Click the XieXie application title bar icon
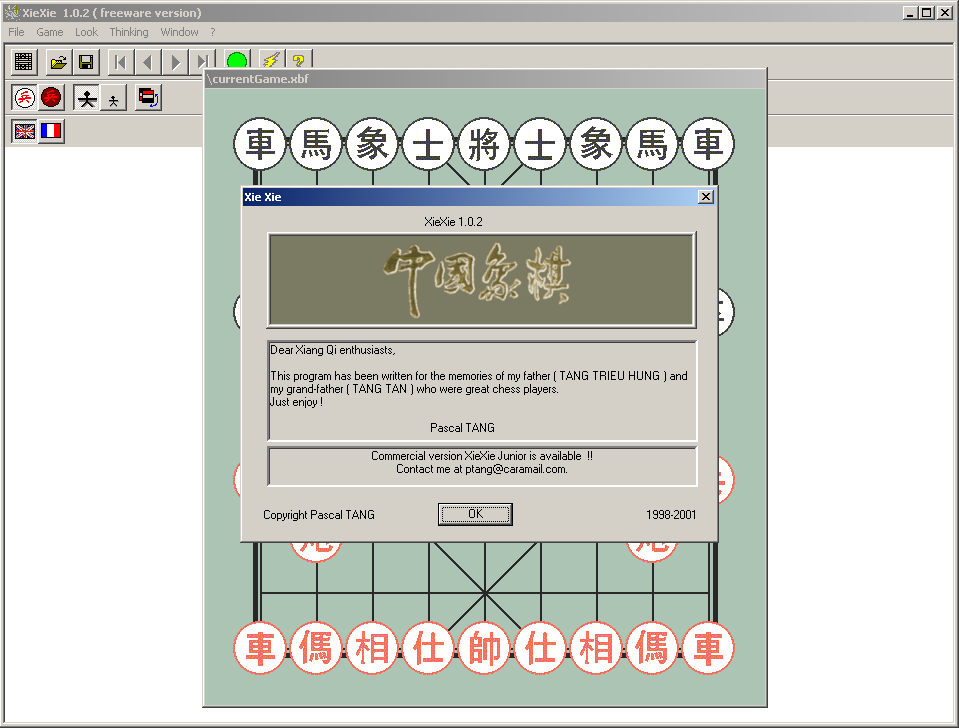This screenshot has height=728, width=959. [x=12, y=12]
